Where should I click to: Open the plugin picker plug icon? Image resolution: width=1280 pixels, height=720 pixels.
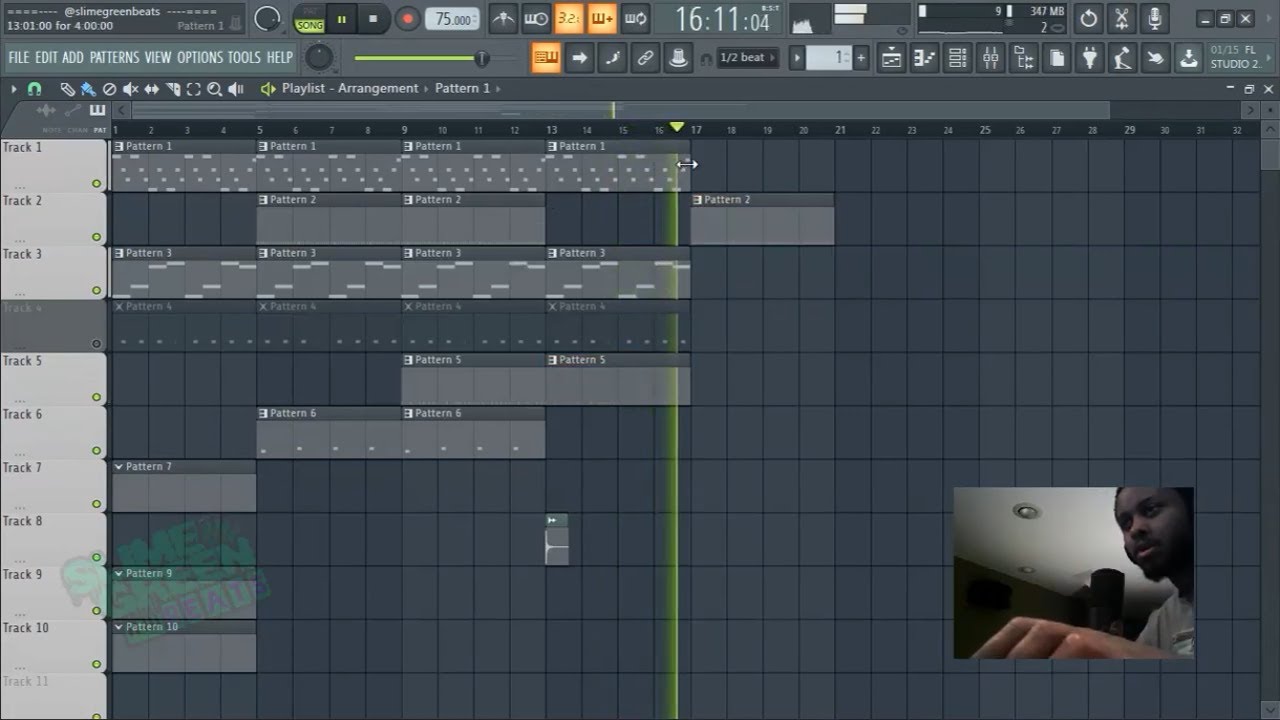pyautogui.click(x=1089, y=58)
